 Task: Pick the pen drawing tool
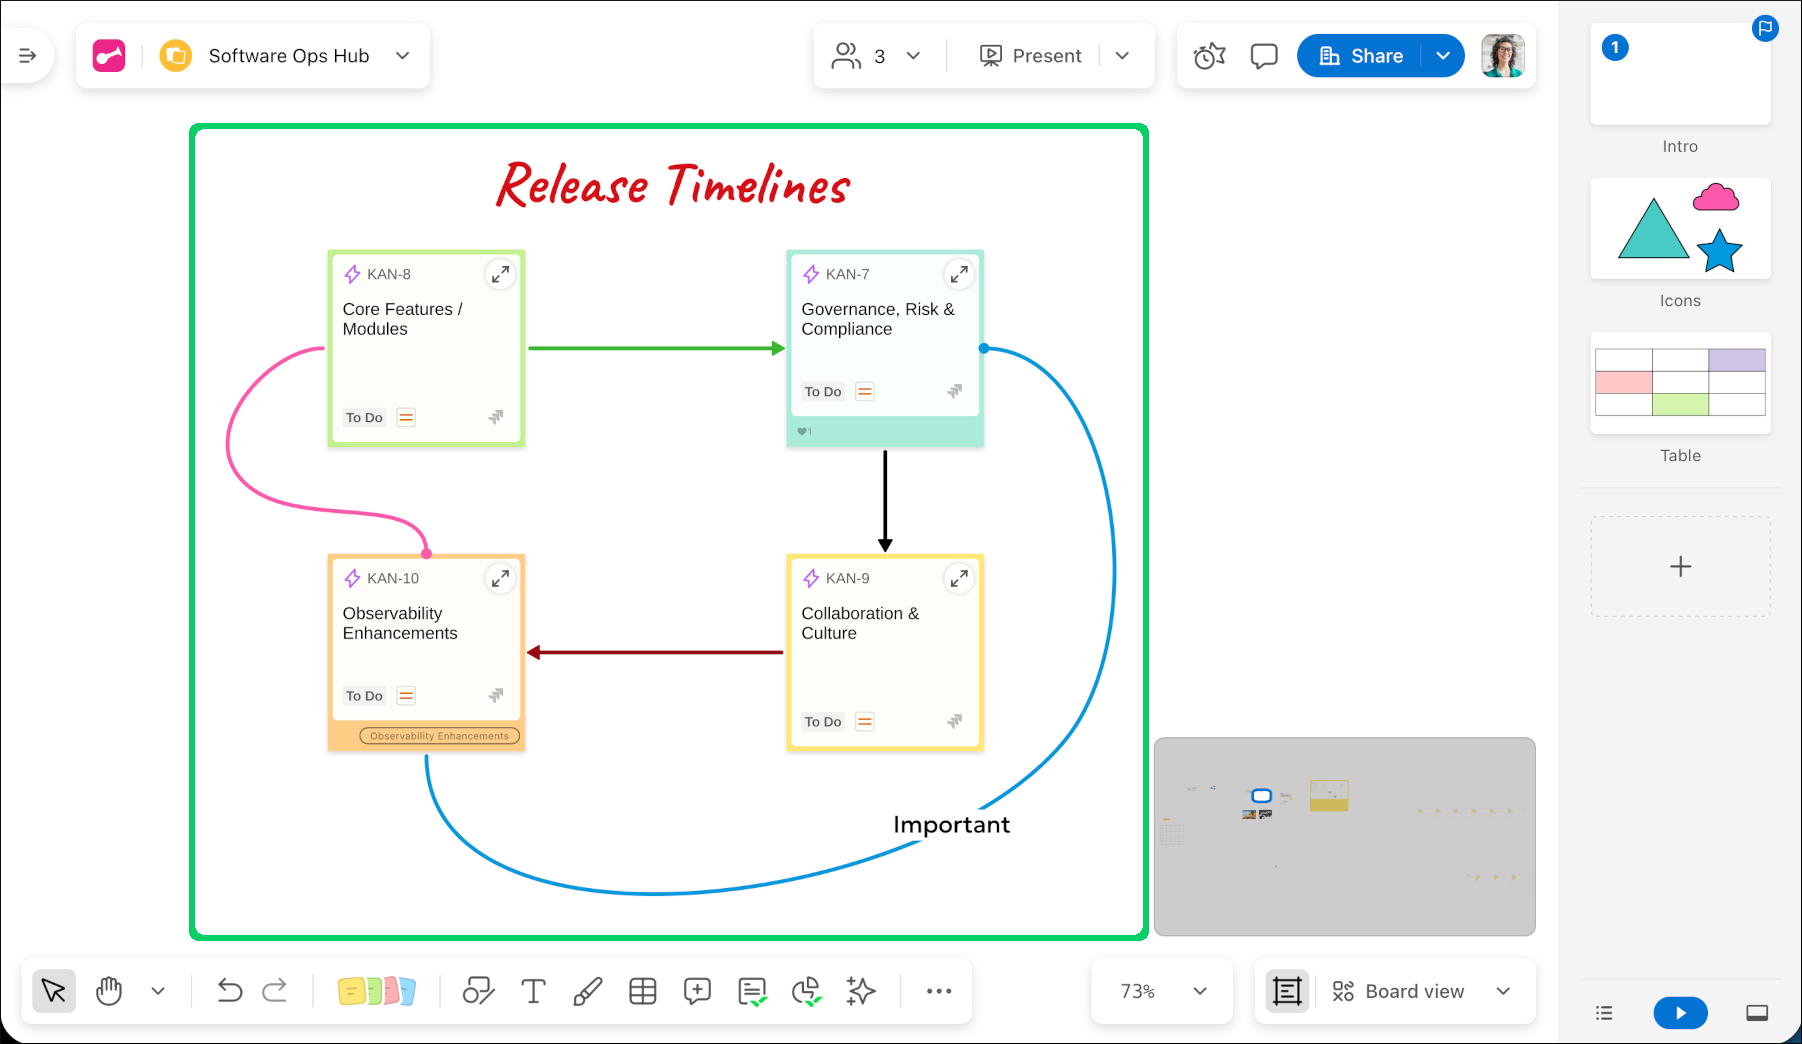(587, 991)
